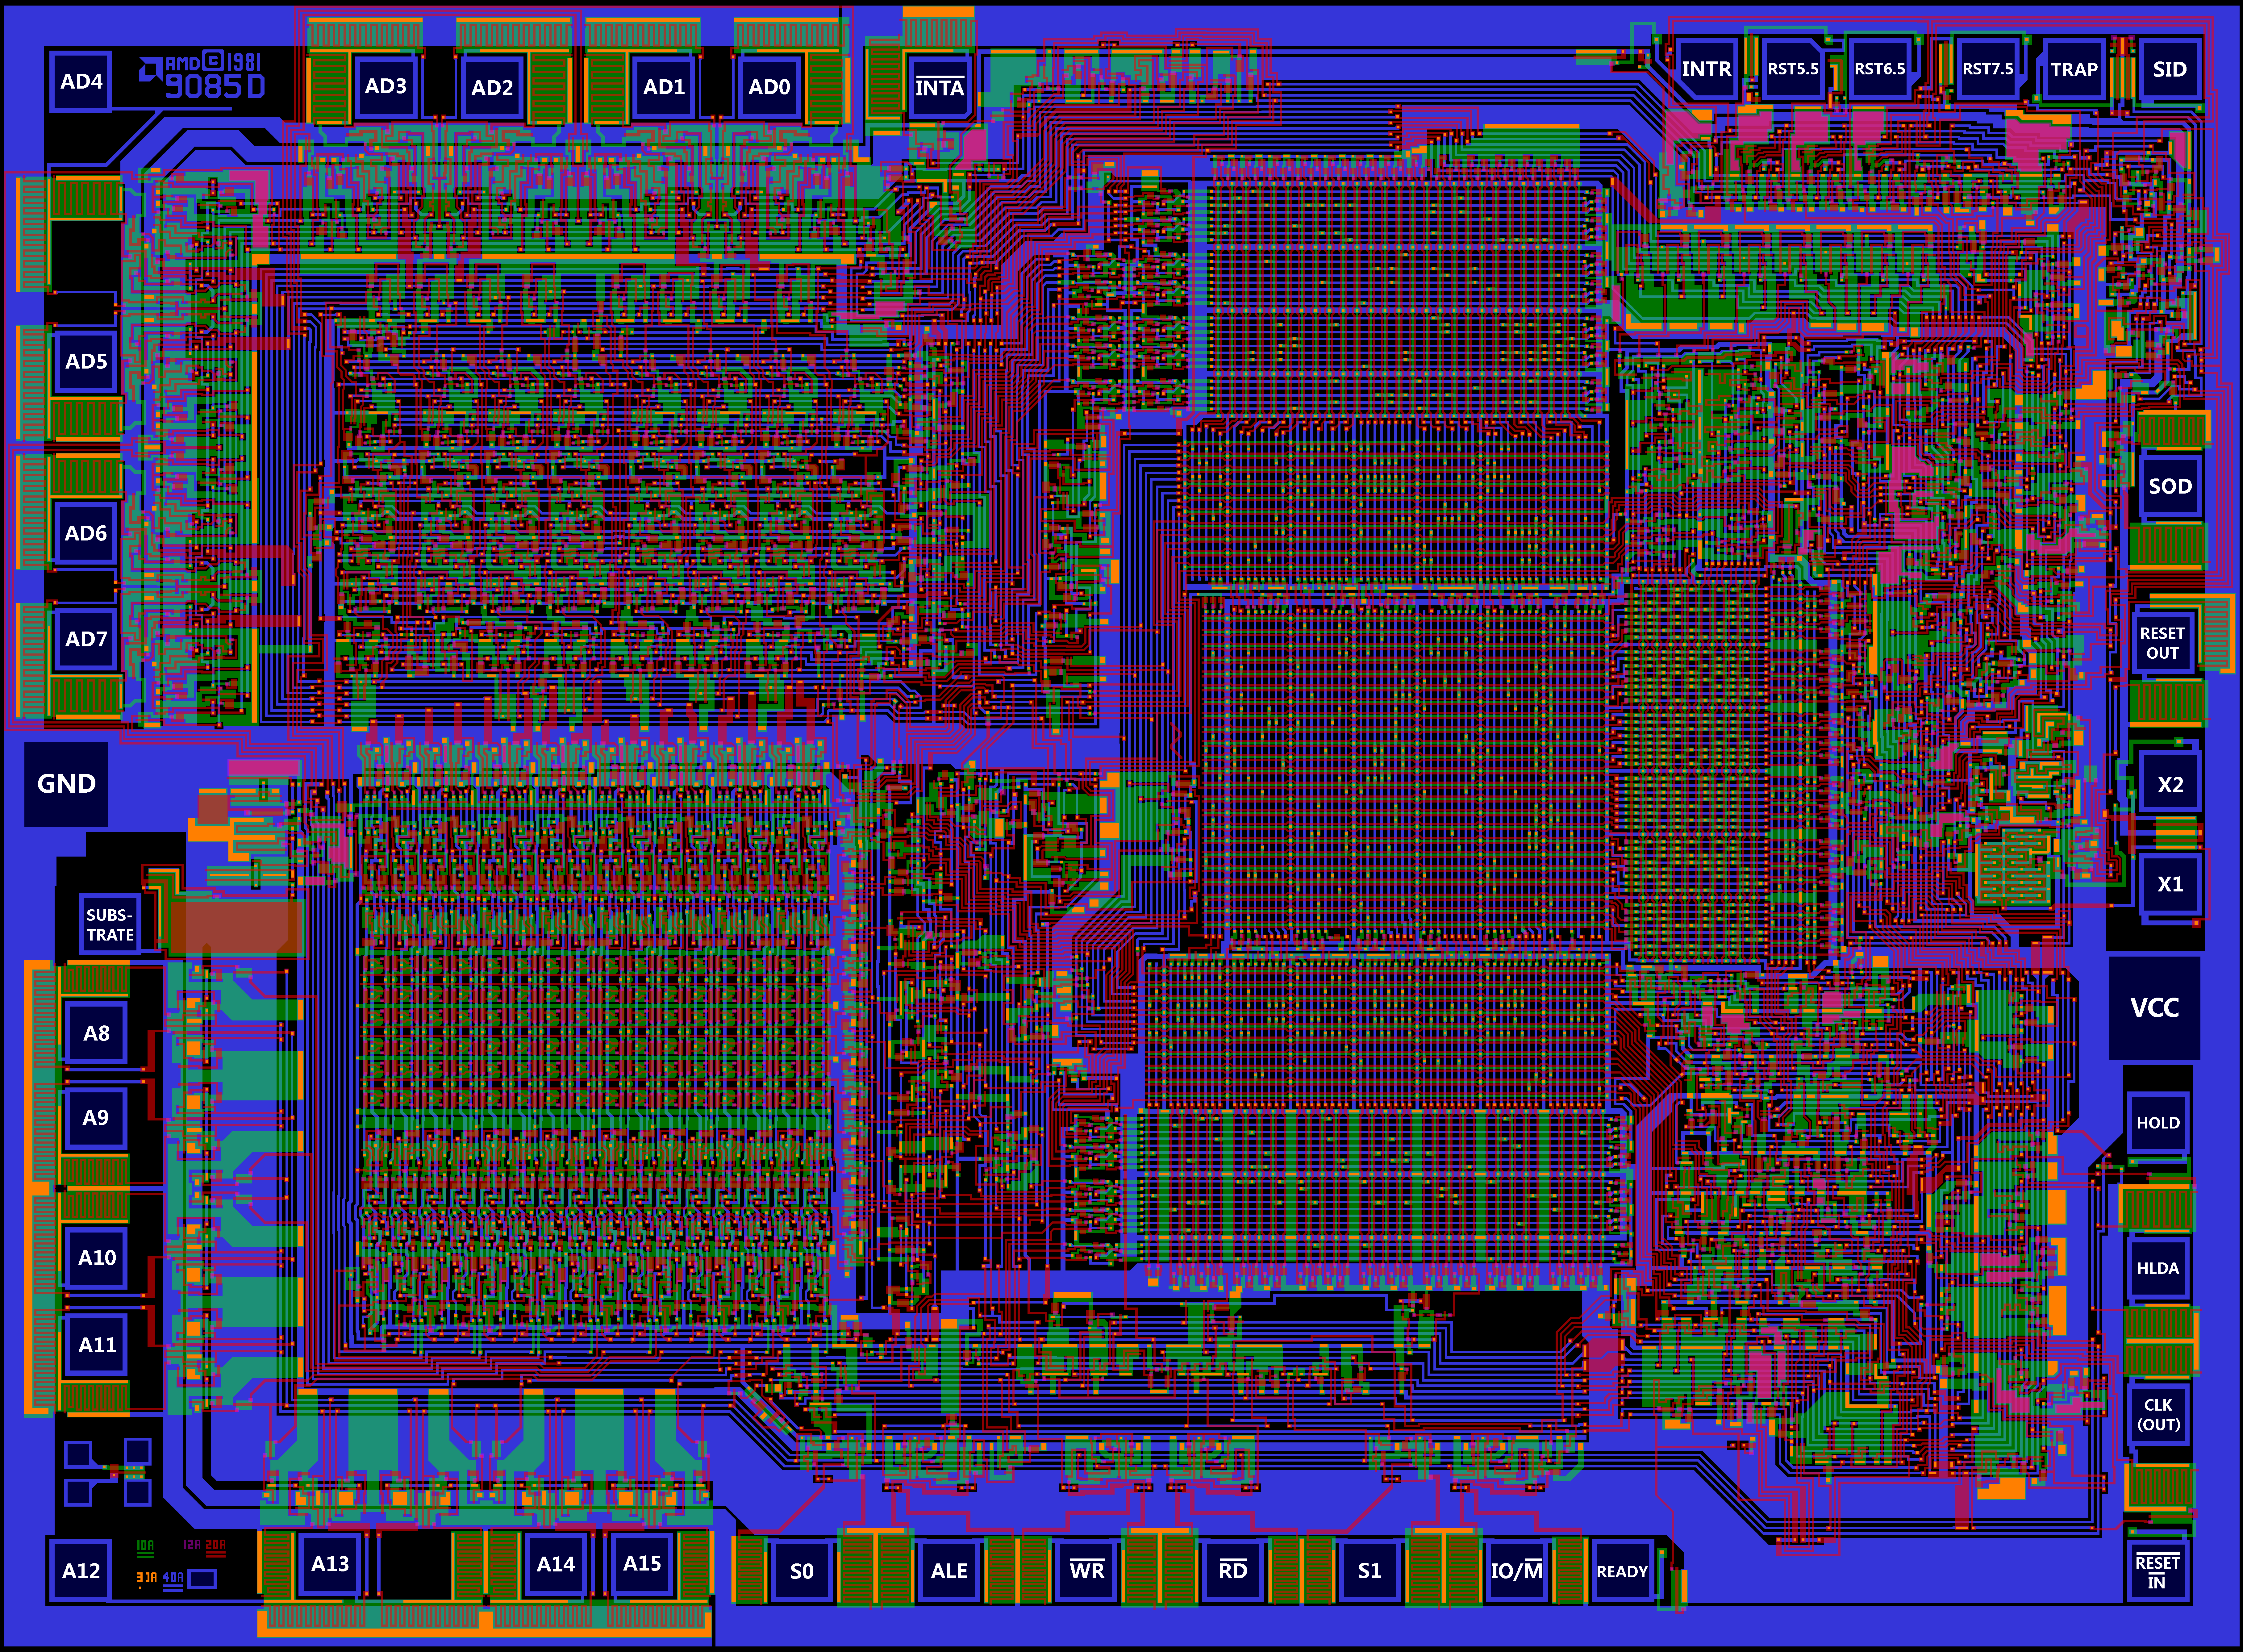Click the S0 status pad
2243x1652 pixels.
click(x=802, y=1571)
